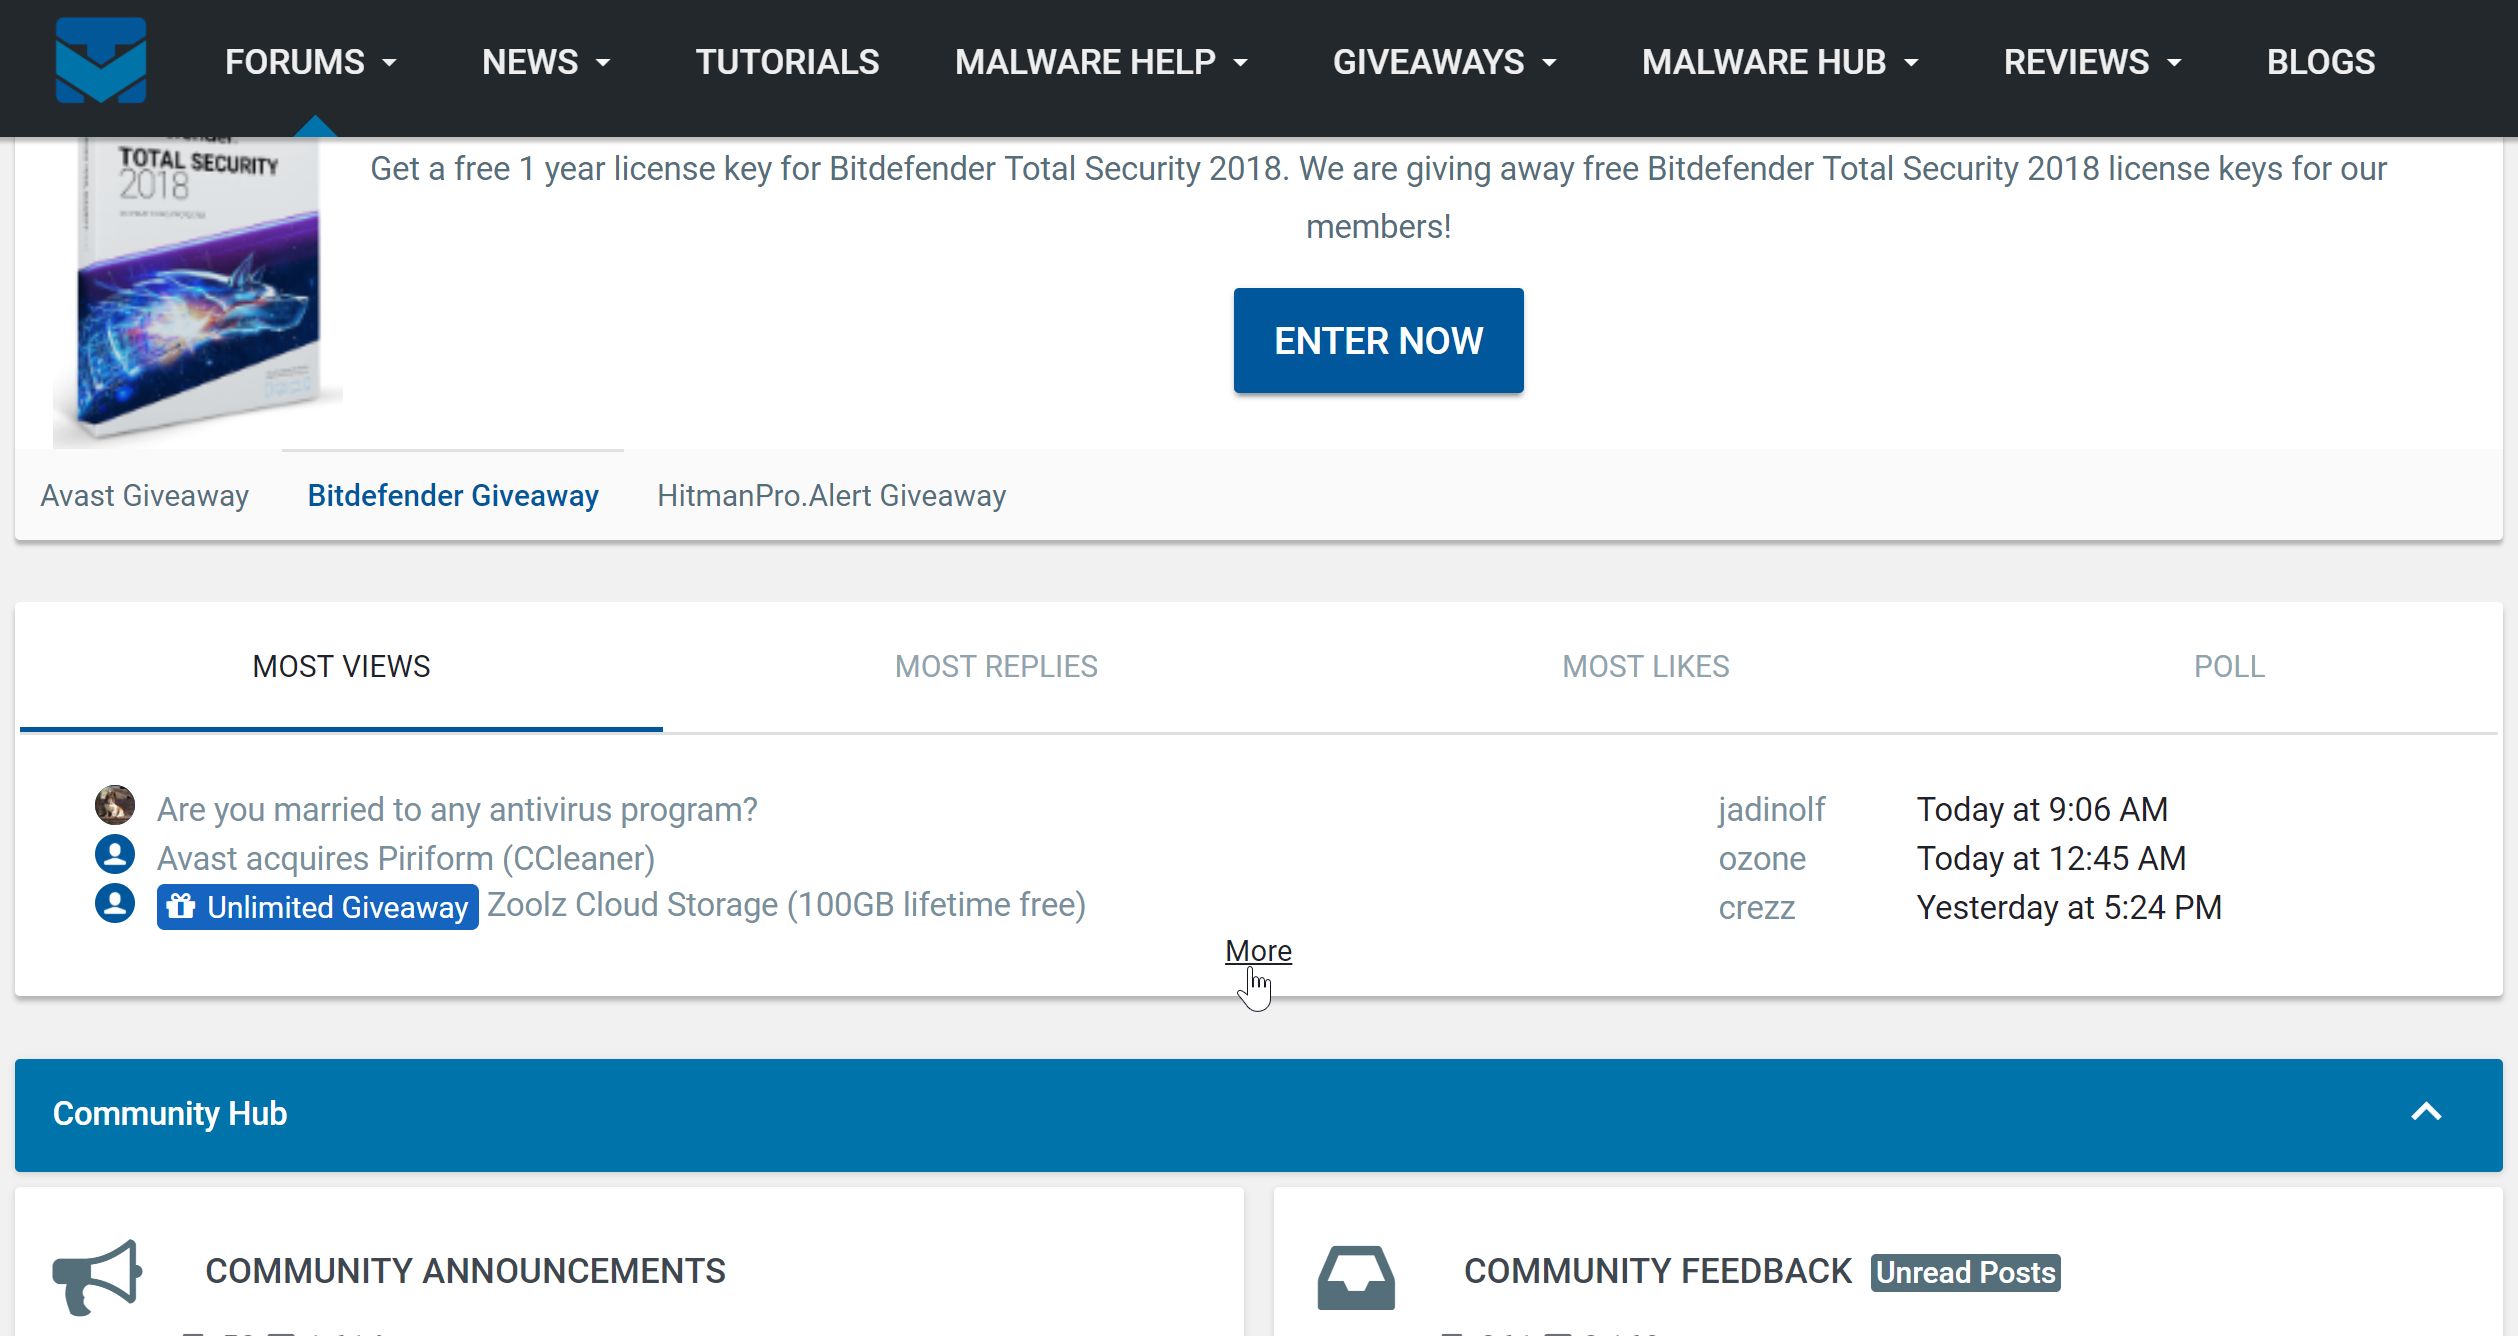Collapse the Community Hub section
Viewport: 2518px width, 1336px height.
(x=2426, y=1113)
